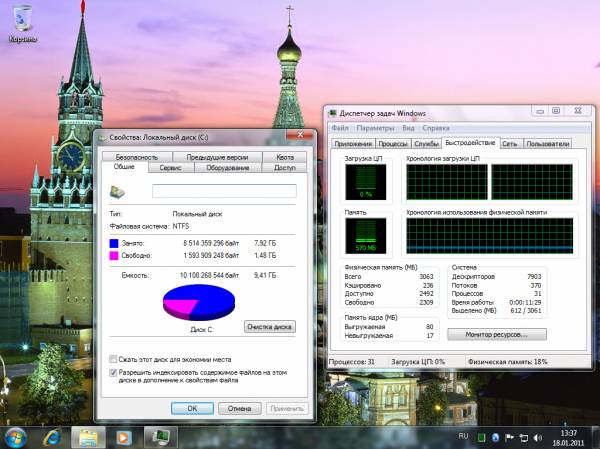This screenshot has height=449, width=600.
Task: Open Монитор ресурсов button
Action: (x=497, y=335)
